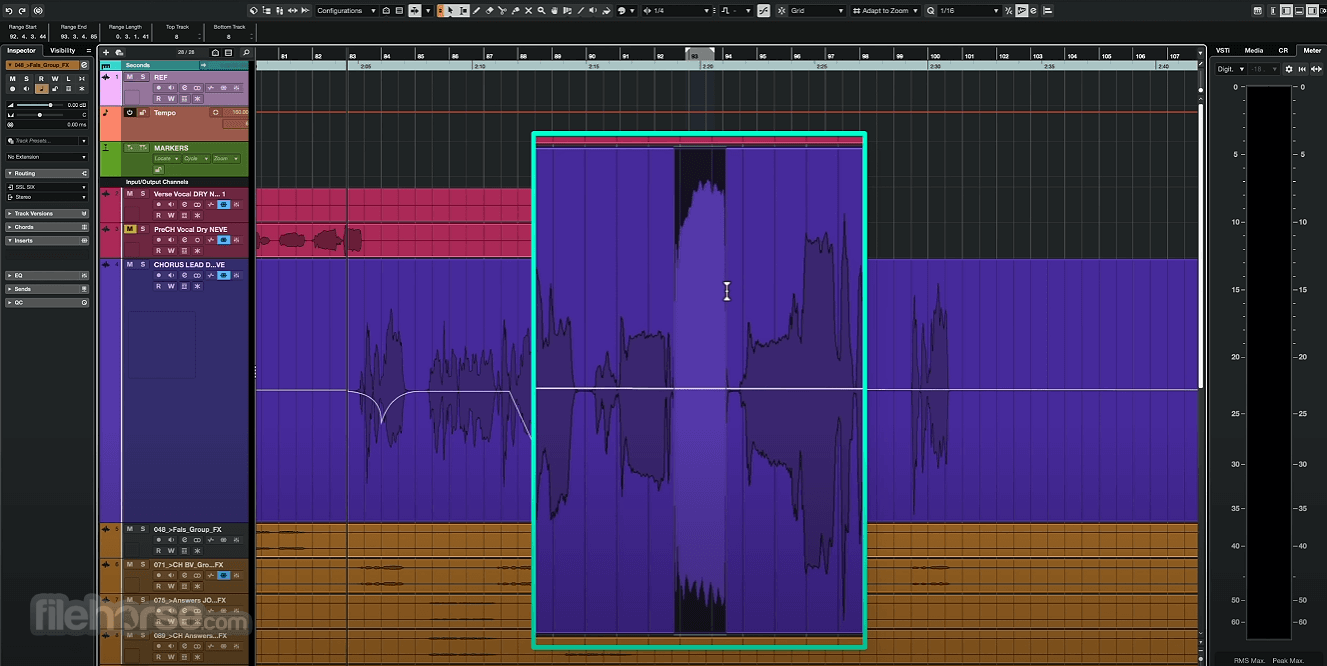The image size is (1327, 666).
Task: Unmute the PreCH Vocal Dry NEVE track
Action: (x=130, y=229)
